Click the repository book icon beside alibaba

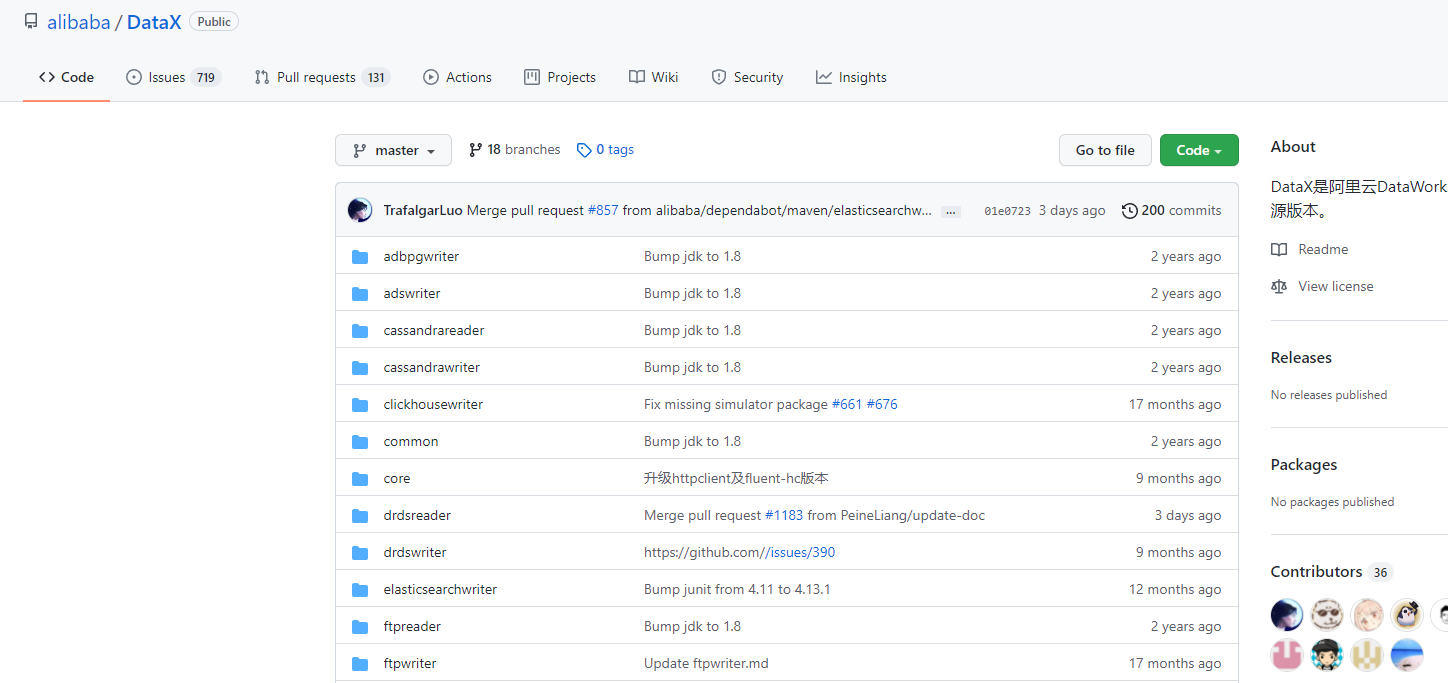pos(31,22)
